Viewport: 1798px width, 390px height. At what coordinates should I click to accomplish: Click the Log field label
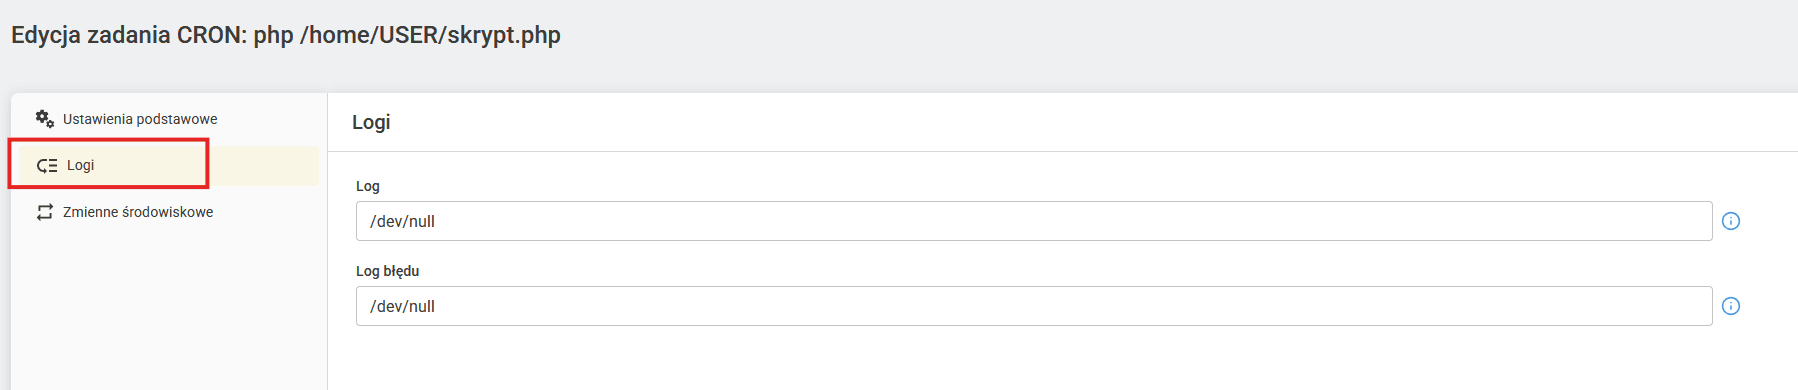point(368,186)
